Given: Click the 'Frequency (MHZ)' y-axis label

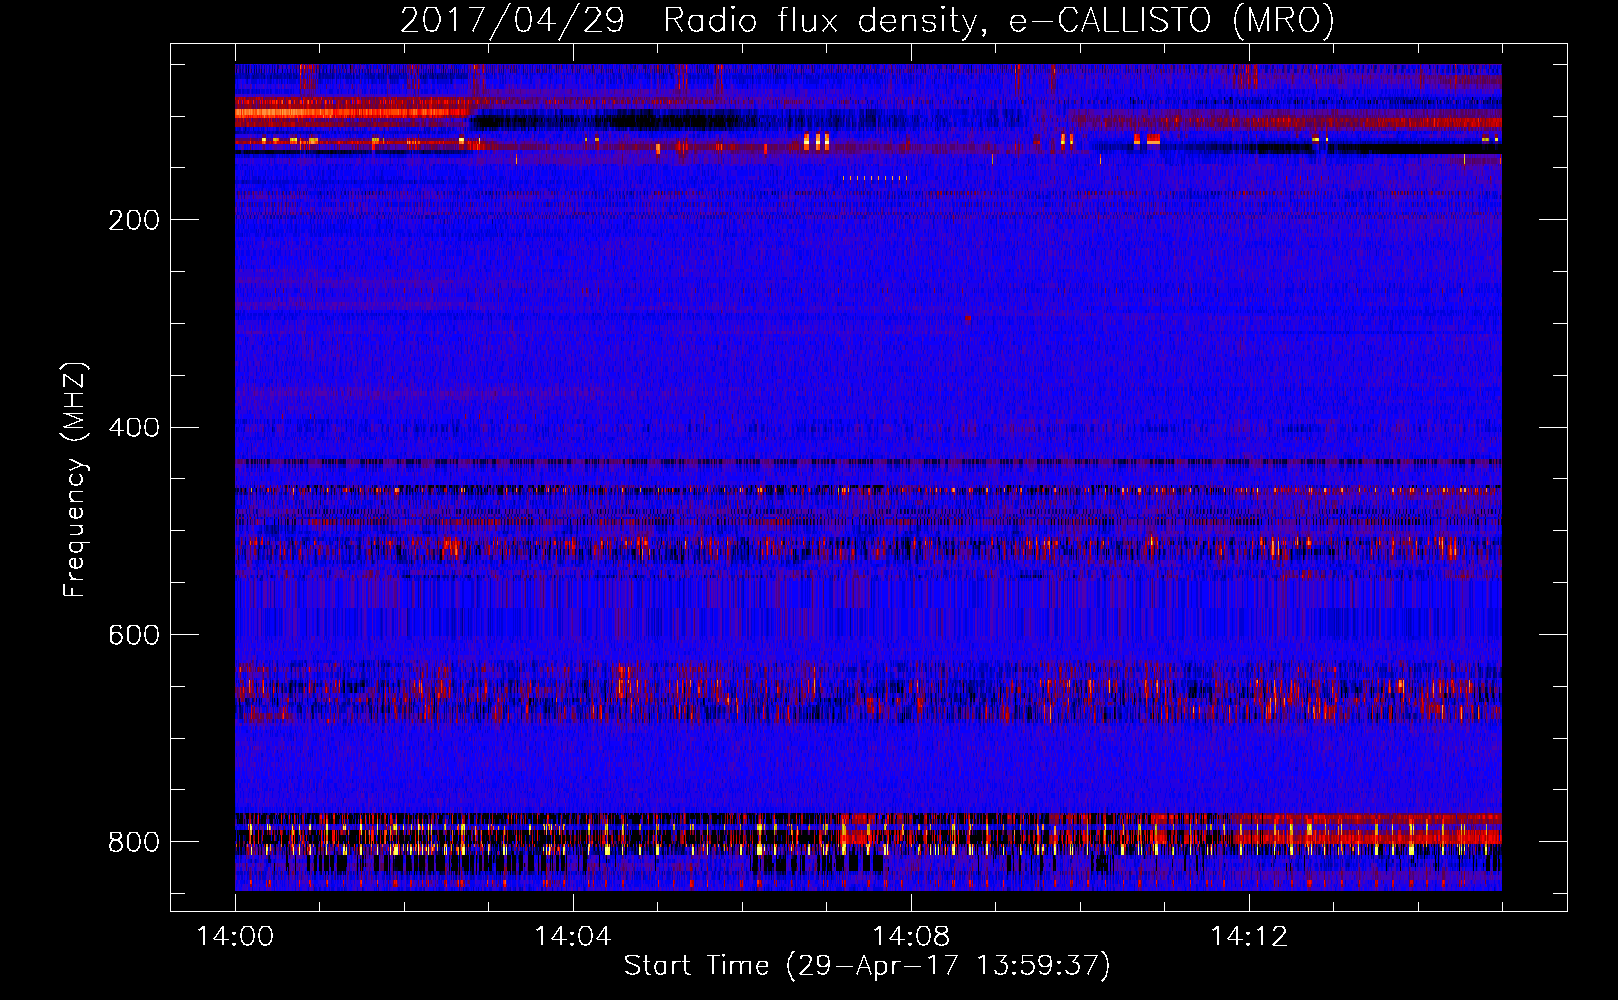Looking at the screenshot, I should coord(74,480).
